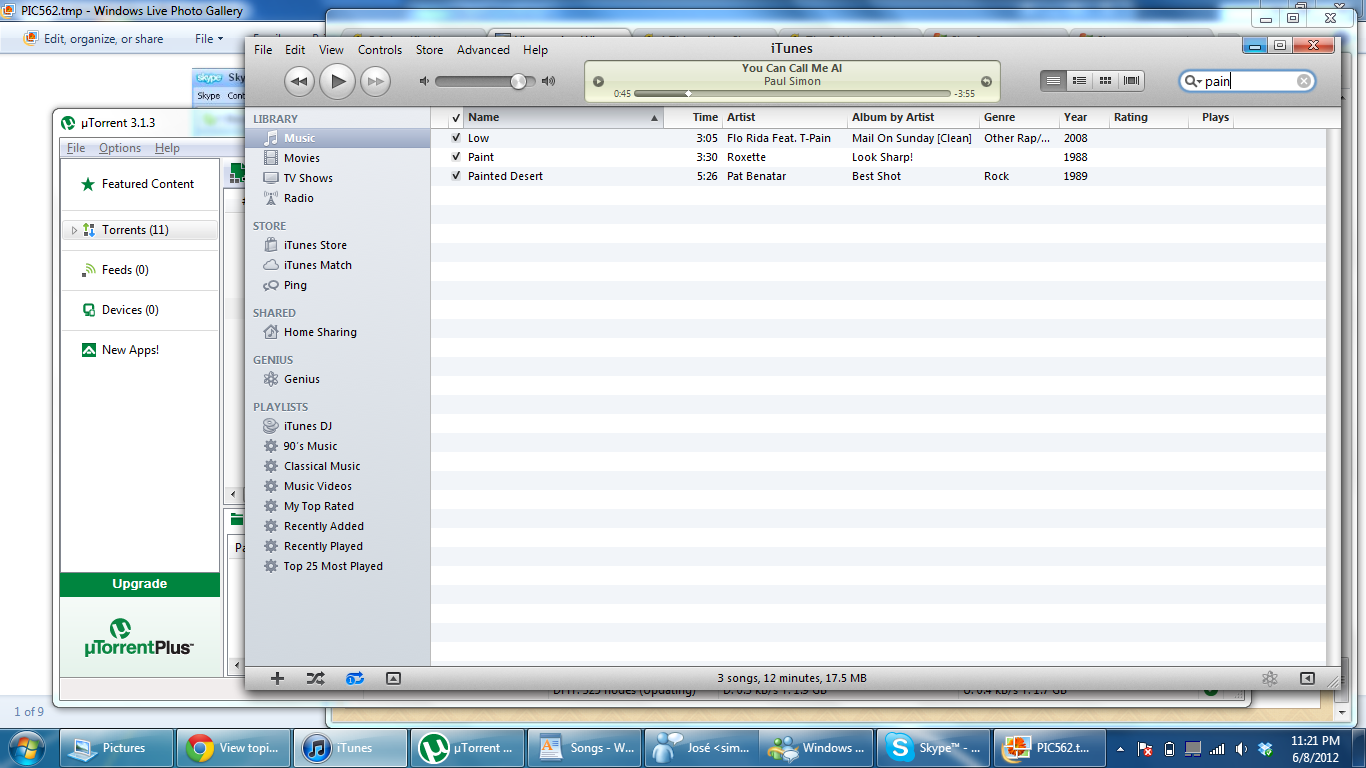Skip to the next track
The width and height of the screenshot is (1366, 768).
click(375, 81)
